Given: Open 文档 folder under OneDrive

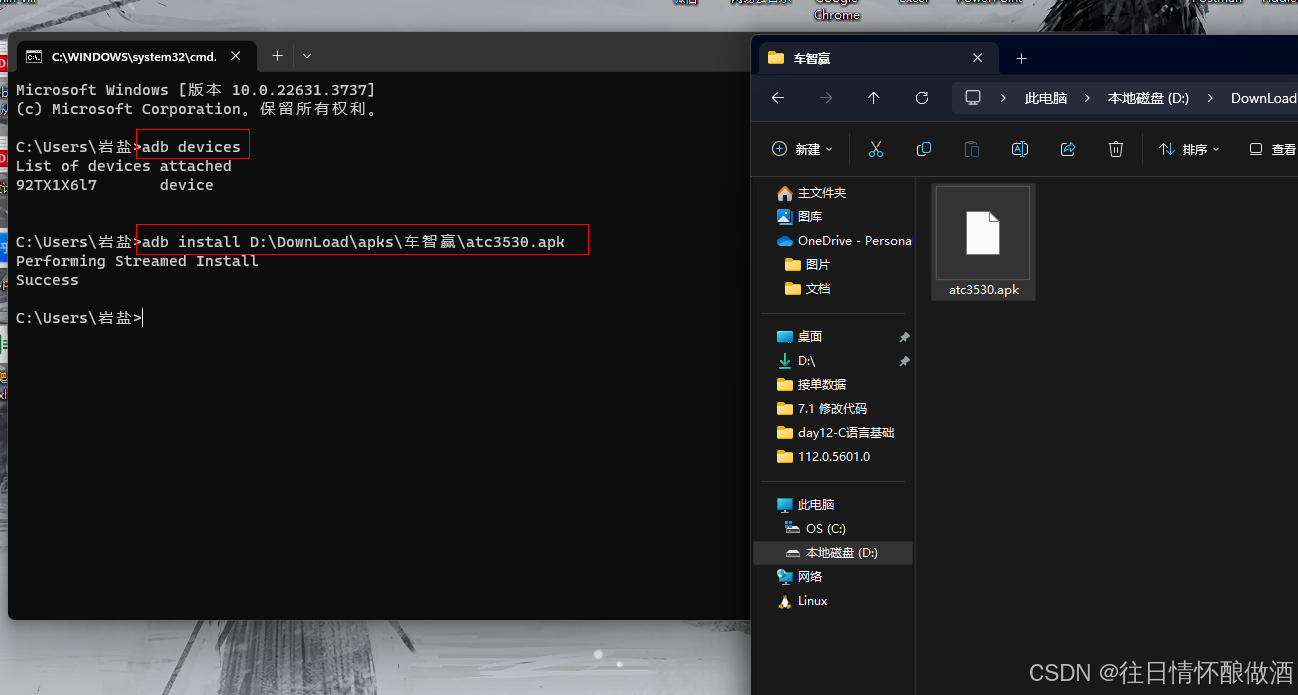Looking at the screenshot, I should (x=807, y=288).
